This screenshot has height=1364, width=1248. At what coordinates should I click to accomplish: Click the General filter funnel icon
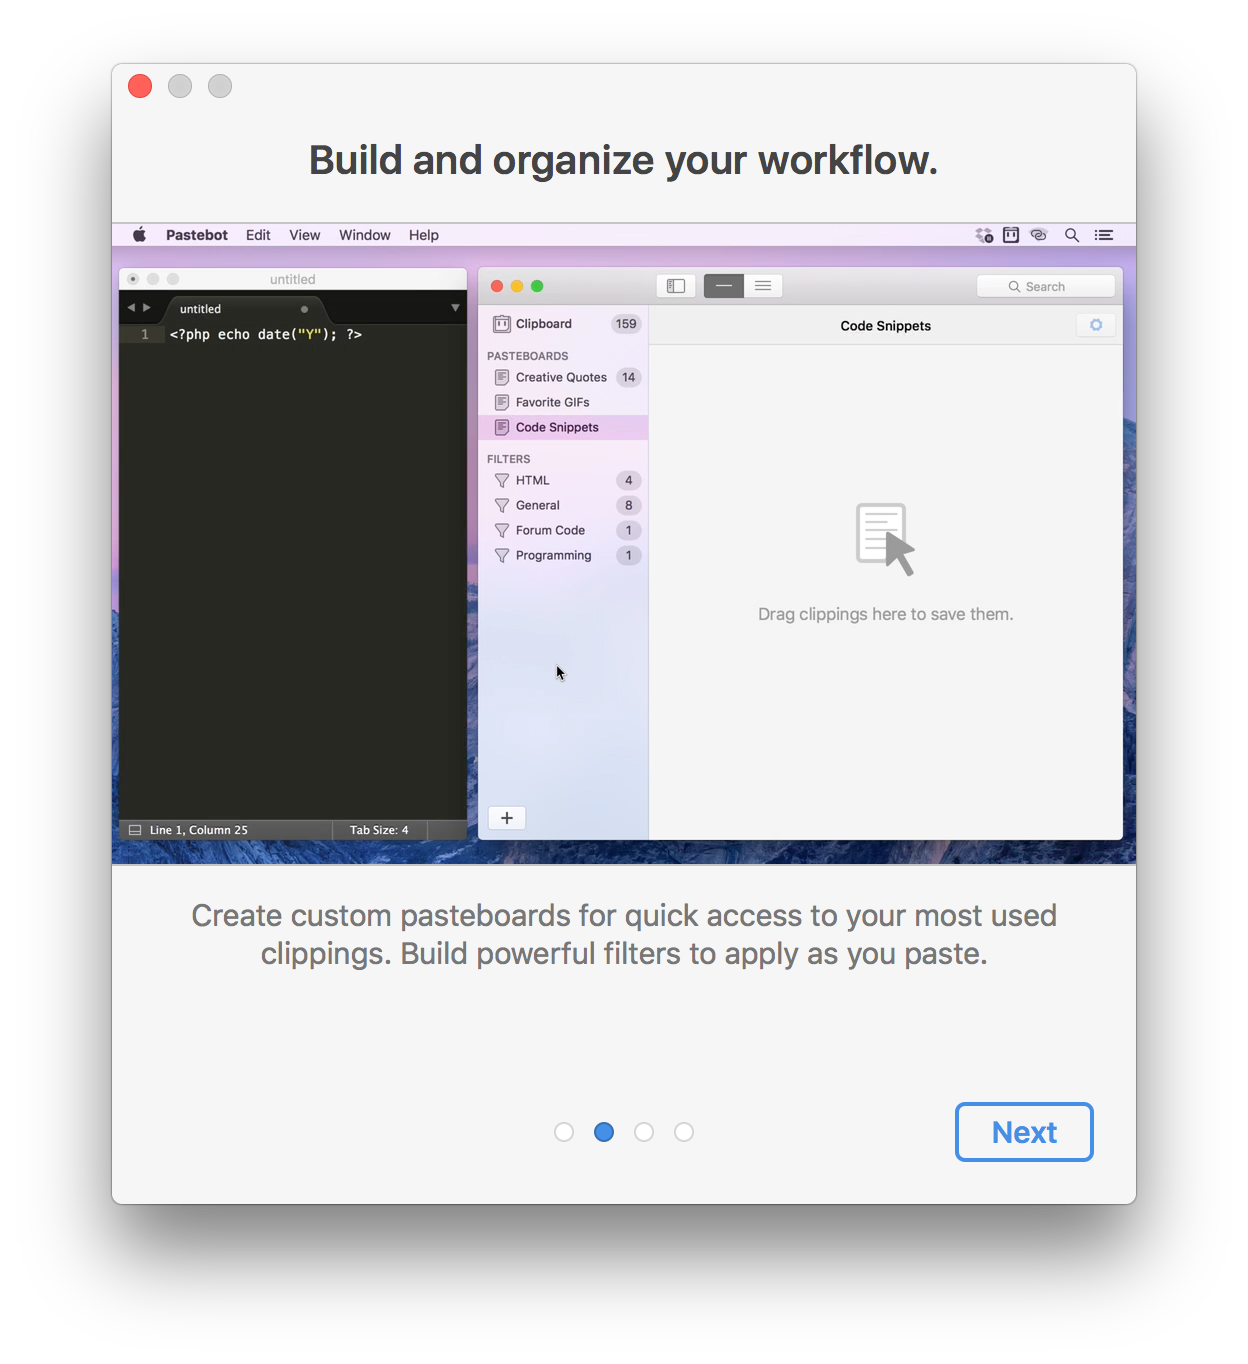tap(502, 506)
